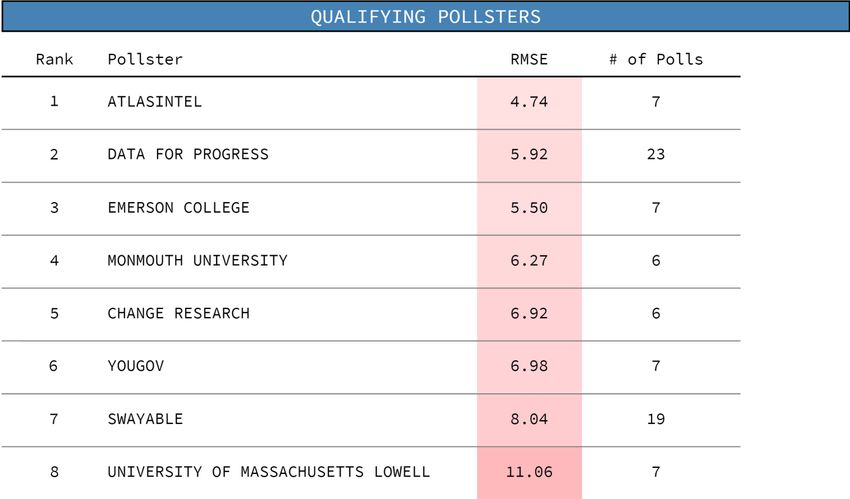Image resolution: width=850 pixels, height=499 pixels.
Task: Click MONMOUTH UNIVERSITY pollster entry
Action: (197, 260)
